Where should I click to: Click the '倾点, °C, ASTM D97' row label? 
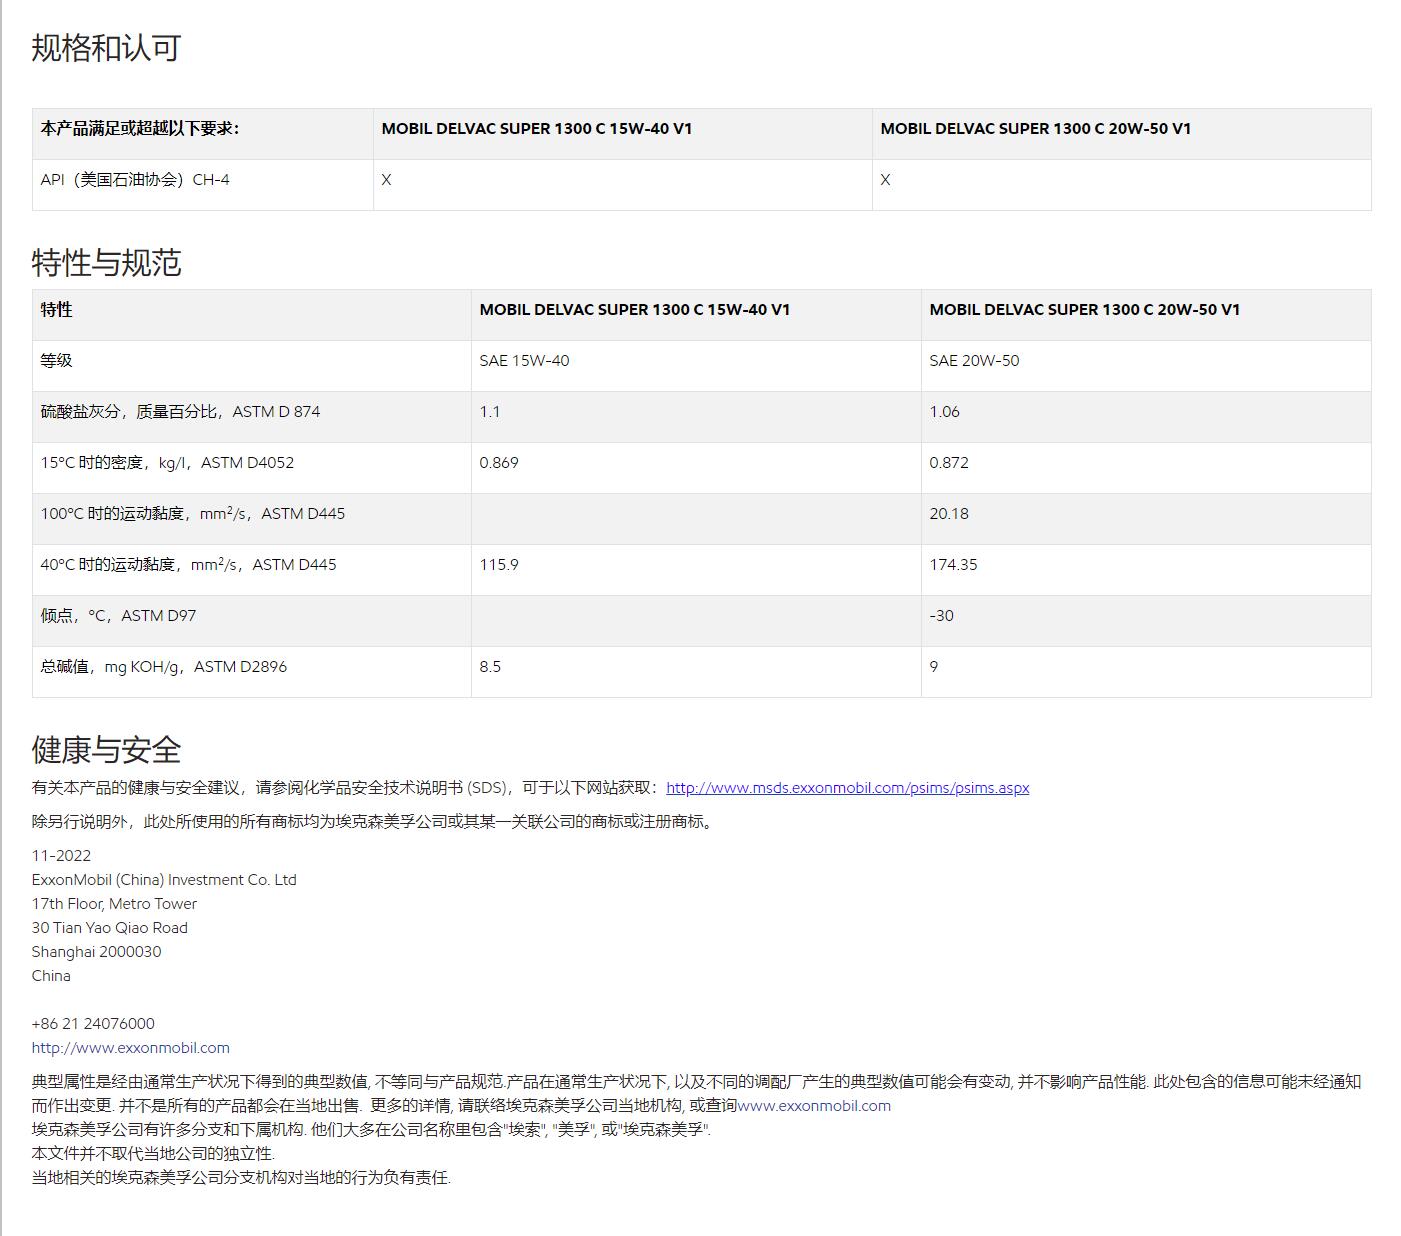tap(119, 616)
